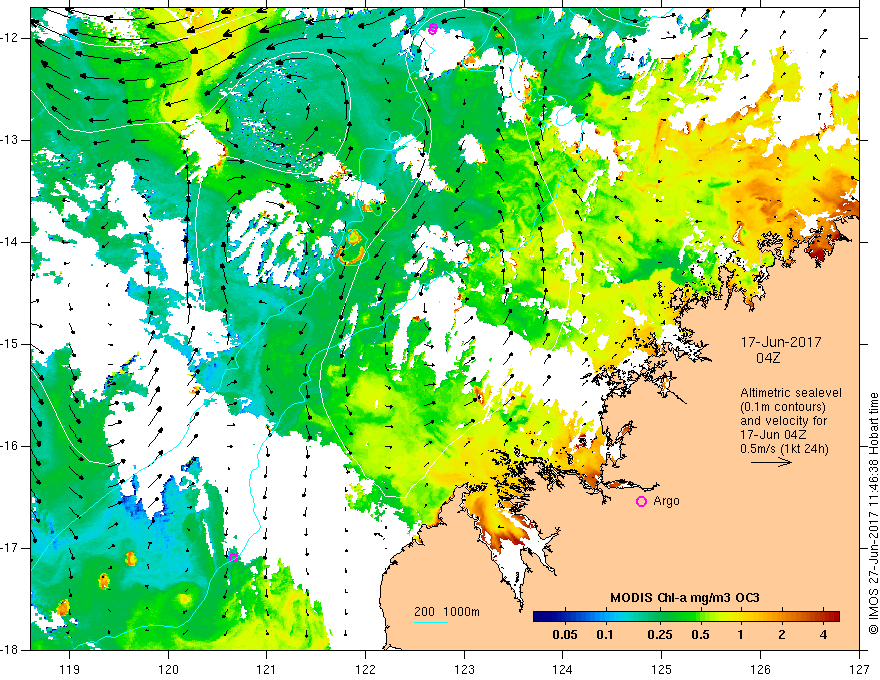Click the orange ring eddy near 122E, 14S
880x680 pixels.
tap(351, 247)
